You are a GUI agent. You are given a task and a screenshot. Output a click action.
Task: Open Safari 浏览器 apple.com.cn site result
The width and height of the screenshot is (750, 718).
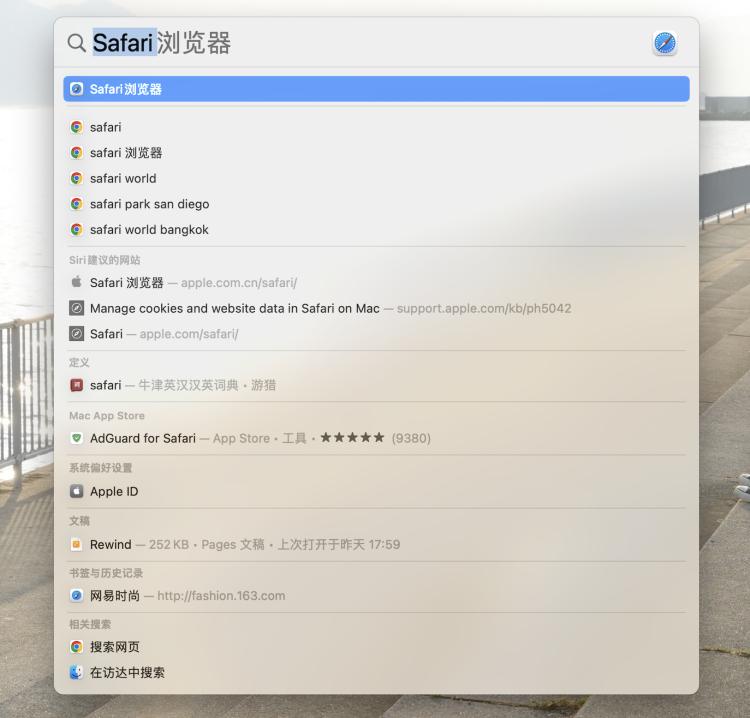pyautogui.click(x=376, y=282)
